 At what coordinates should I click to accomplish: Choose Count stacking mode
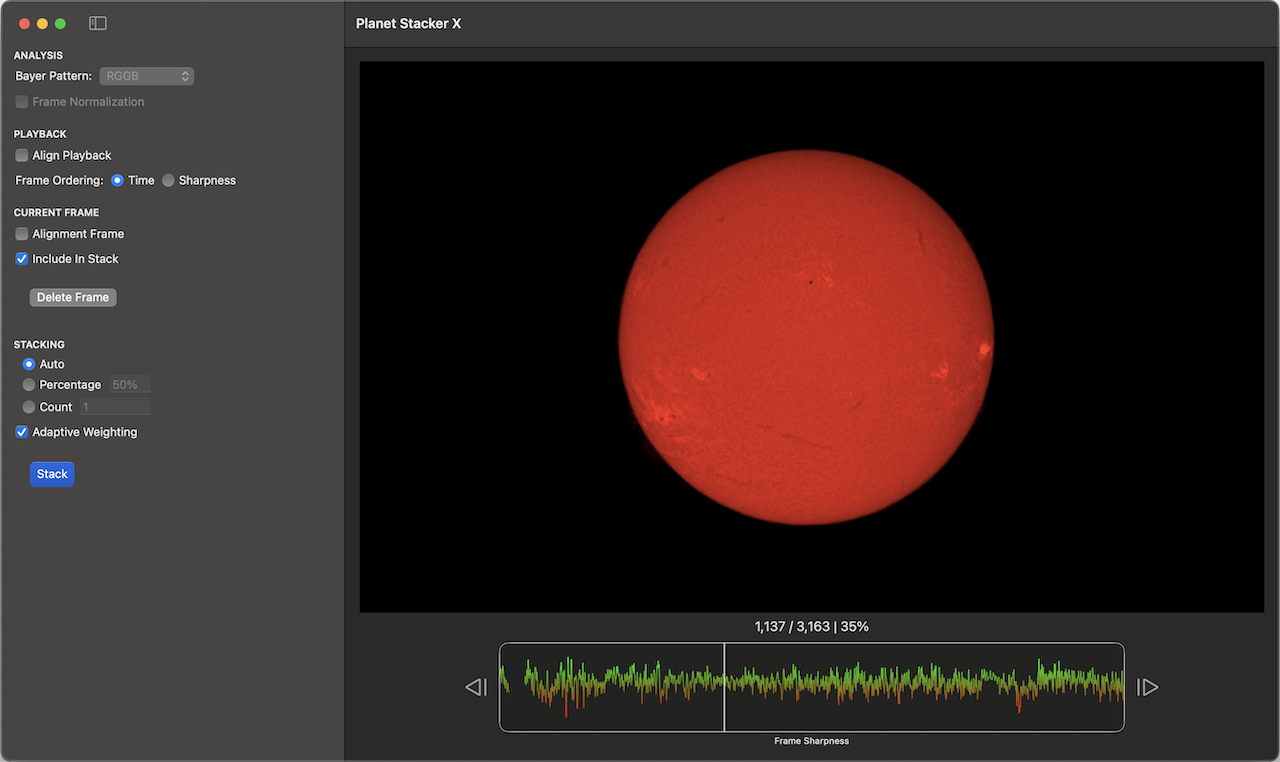click(x=29, y=407)
